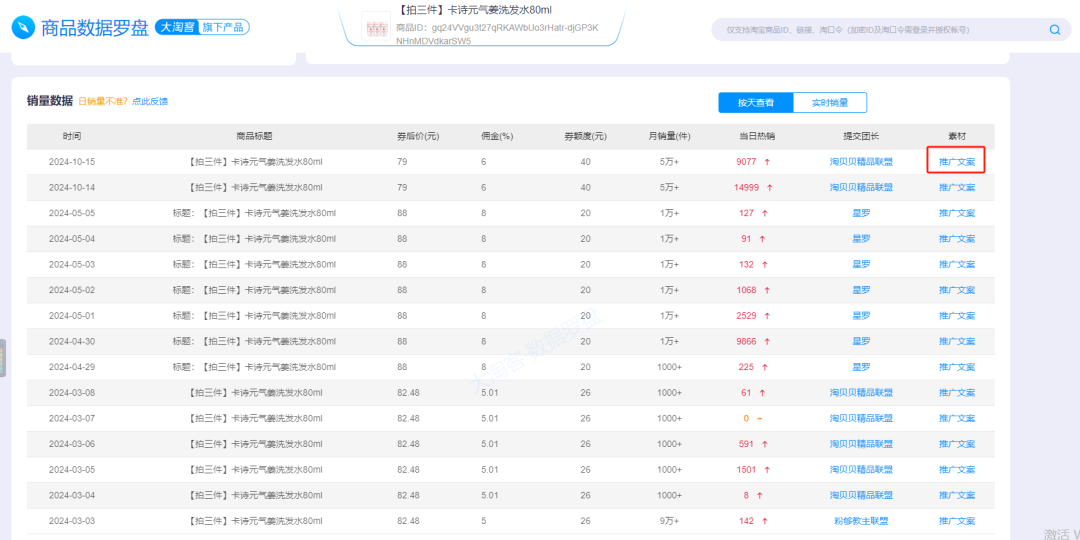Image resolution: width=1080 pixels, height=540 pixels.
Task: Click the 时间 column header
Action: [72, 136]
